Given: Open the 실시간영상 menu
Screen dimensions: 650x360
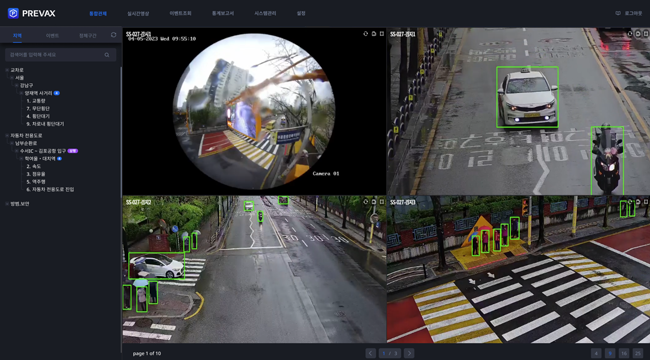Looking at the screenshot, I should coord(138,13).
